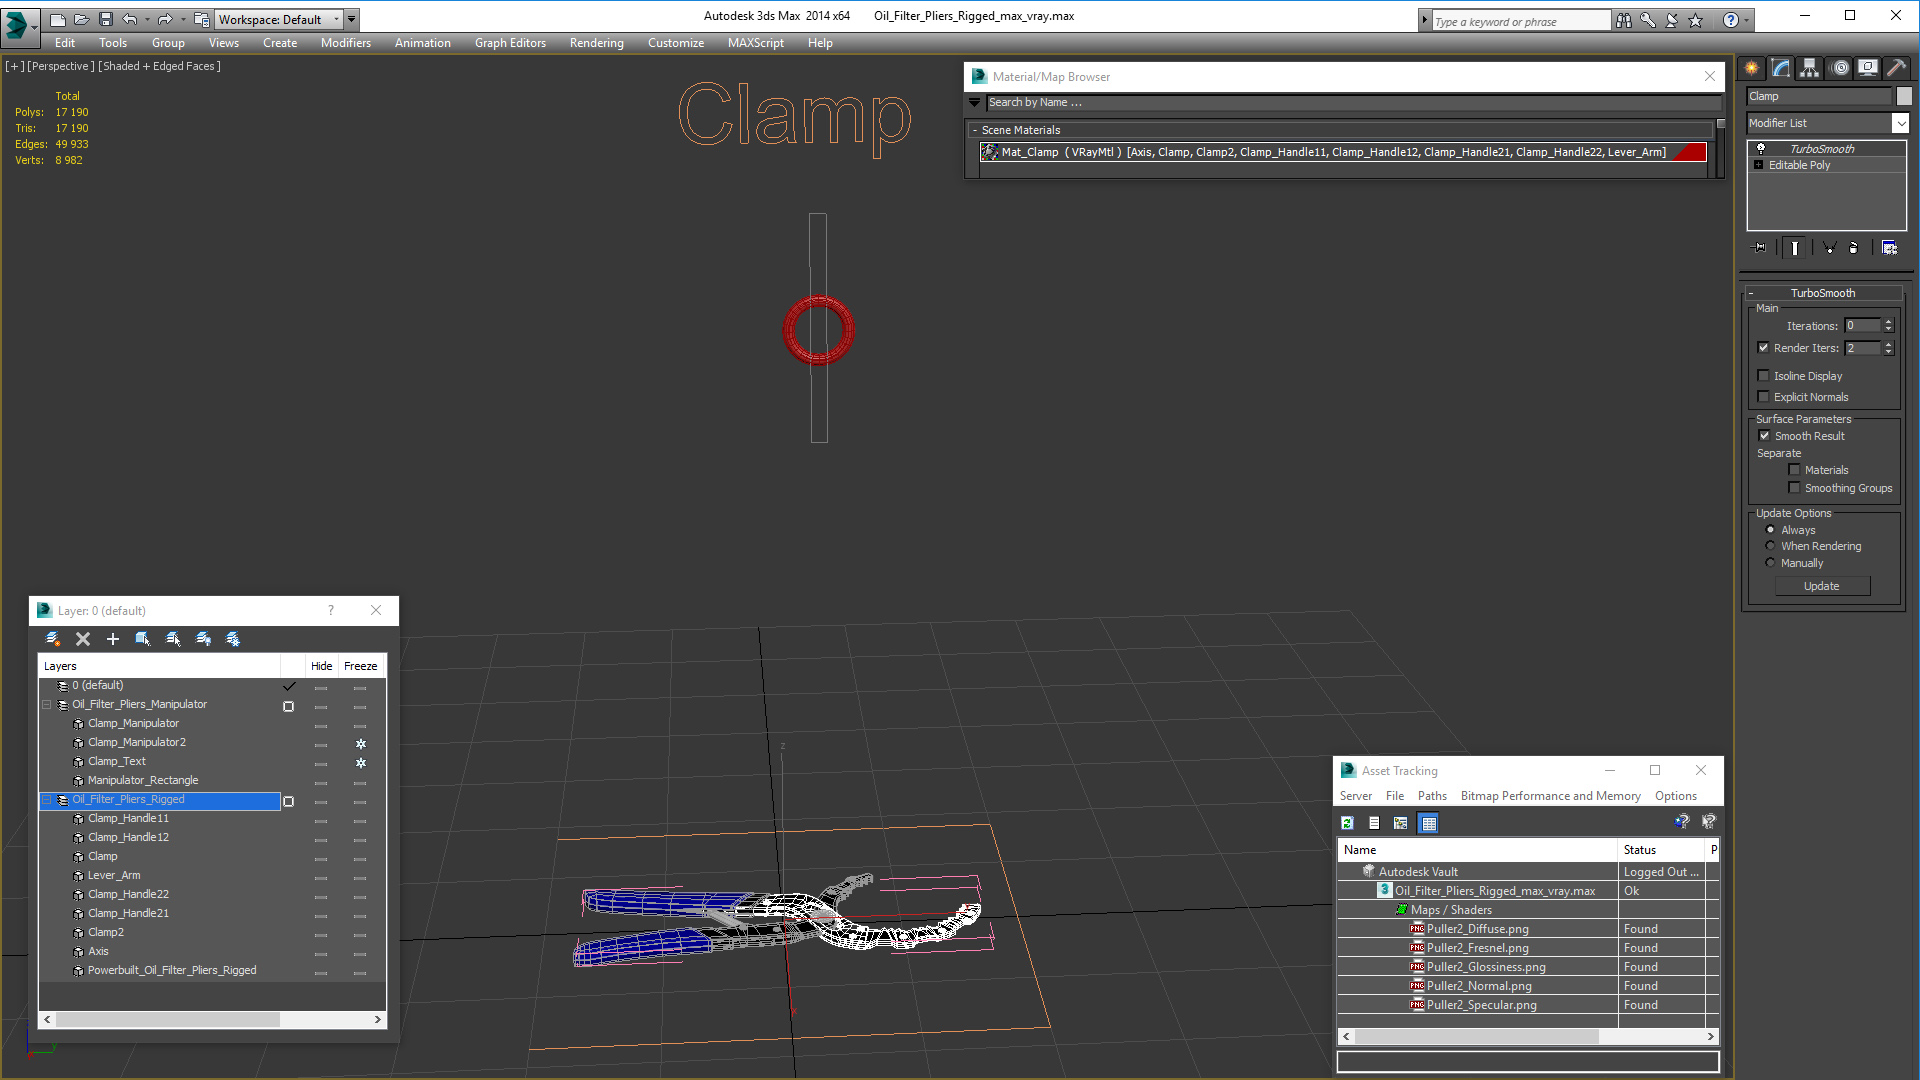Toggle freeze for Clamp_Manipulator2 layer row
Screen dimensions: 1920x1080
(361, 743)
